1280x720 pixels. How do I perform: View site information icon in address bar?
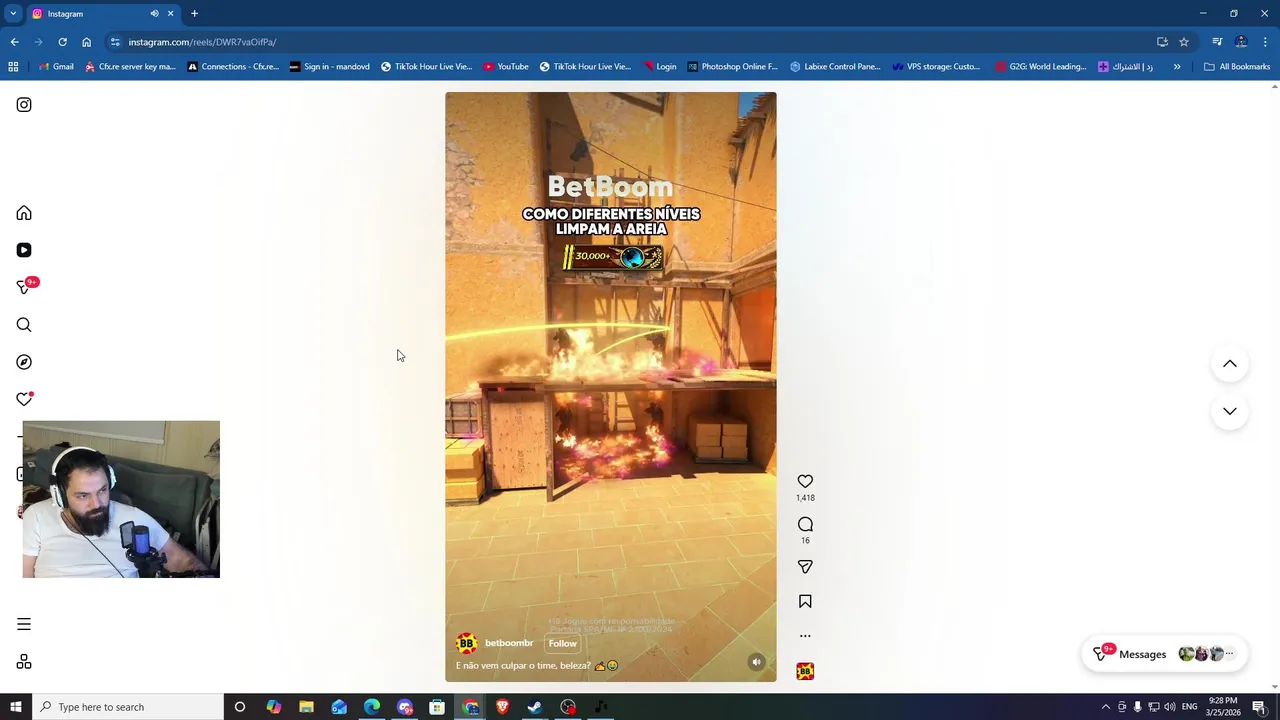(x=116, y=42)
